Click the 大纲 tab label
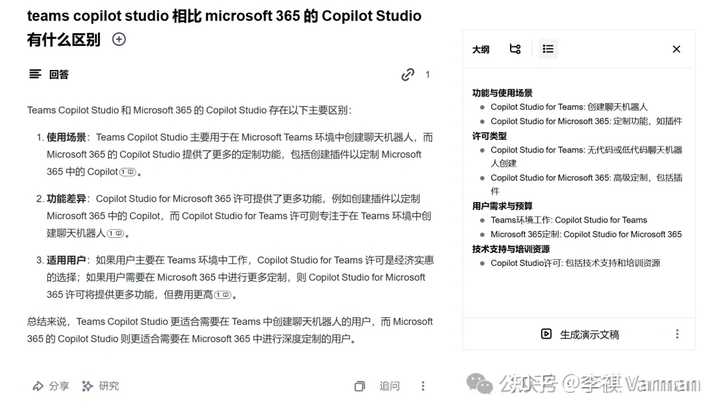 (x=481, y=49)
